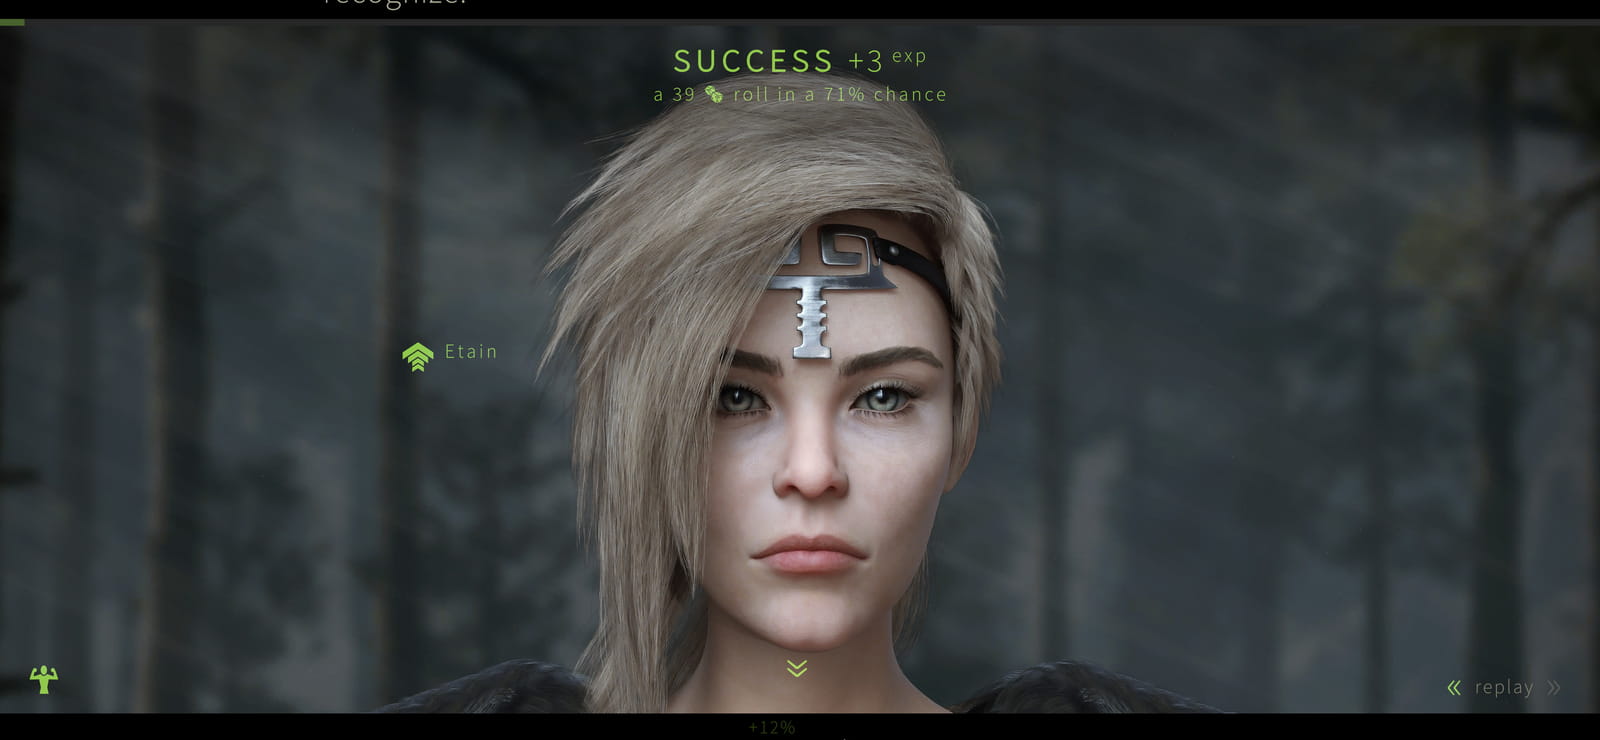Click the Etain character name
This screenshot has height=740, width=1600.
[x=471, y=351]
